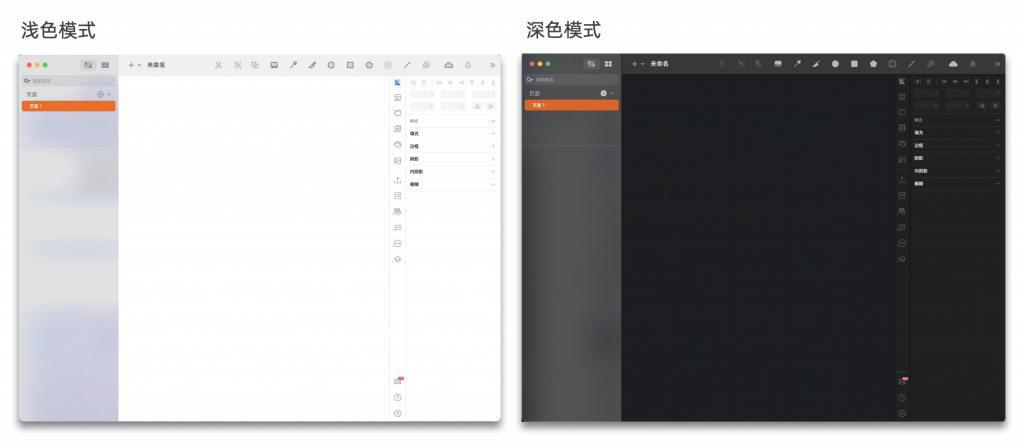Image resolution: width=1024 pixels, height=447 pixels.
Task: Select the arrow tool in light window toolbar
Action: click(x=293, y=65)
